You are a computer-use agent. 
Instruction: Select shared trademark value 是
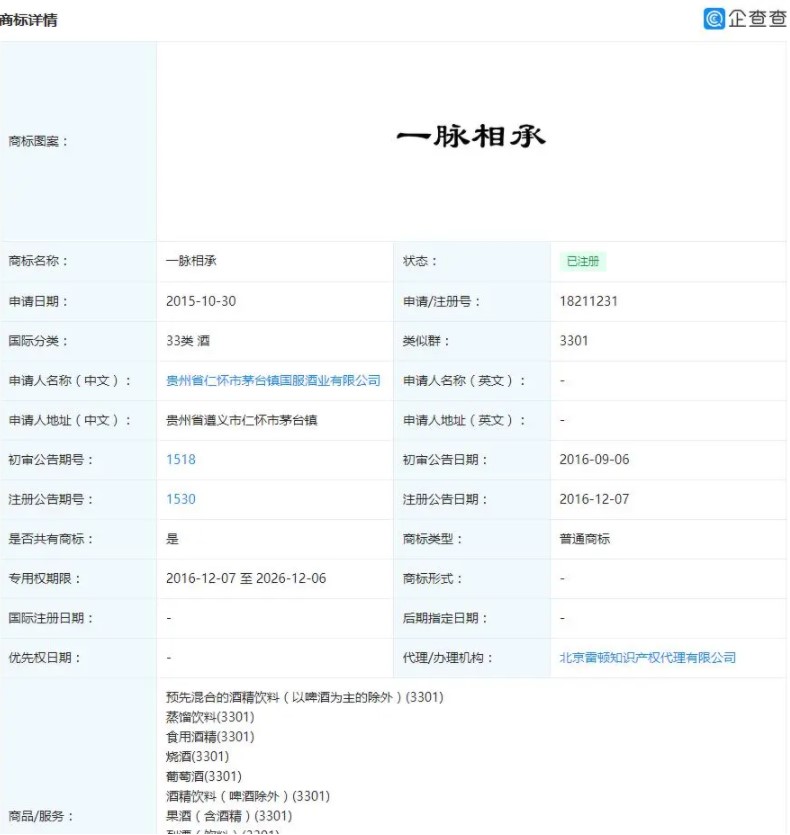point(172,539)
